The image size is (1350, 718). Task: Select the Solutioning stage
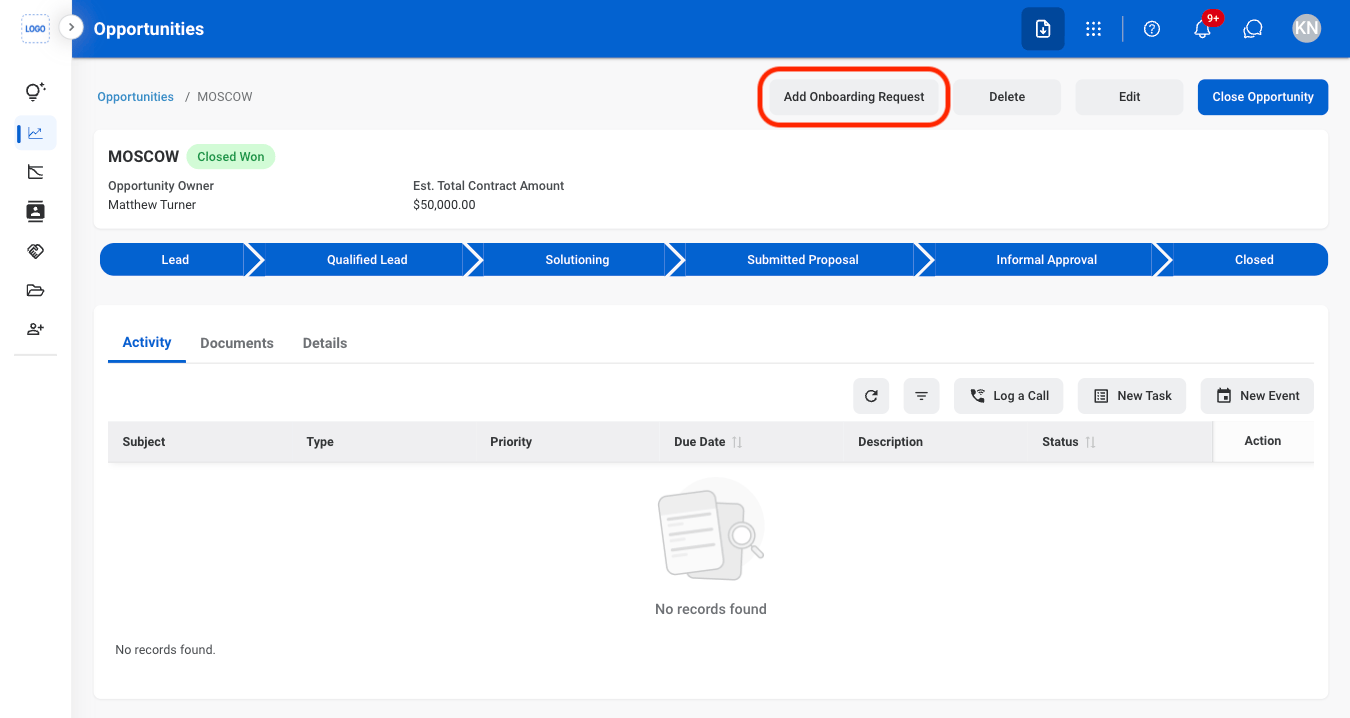tap(577, 260)
